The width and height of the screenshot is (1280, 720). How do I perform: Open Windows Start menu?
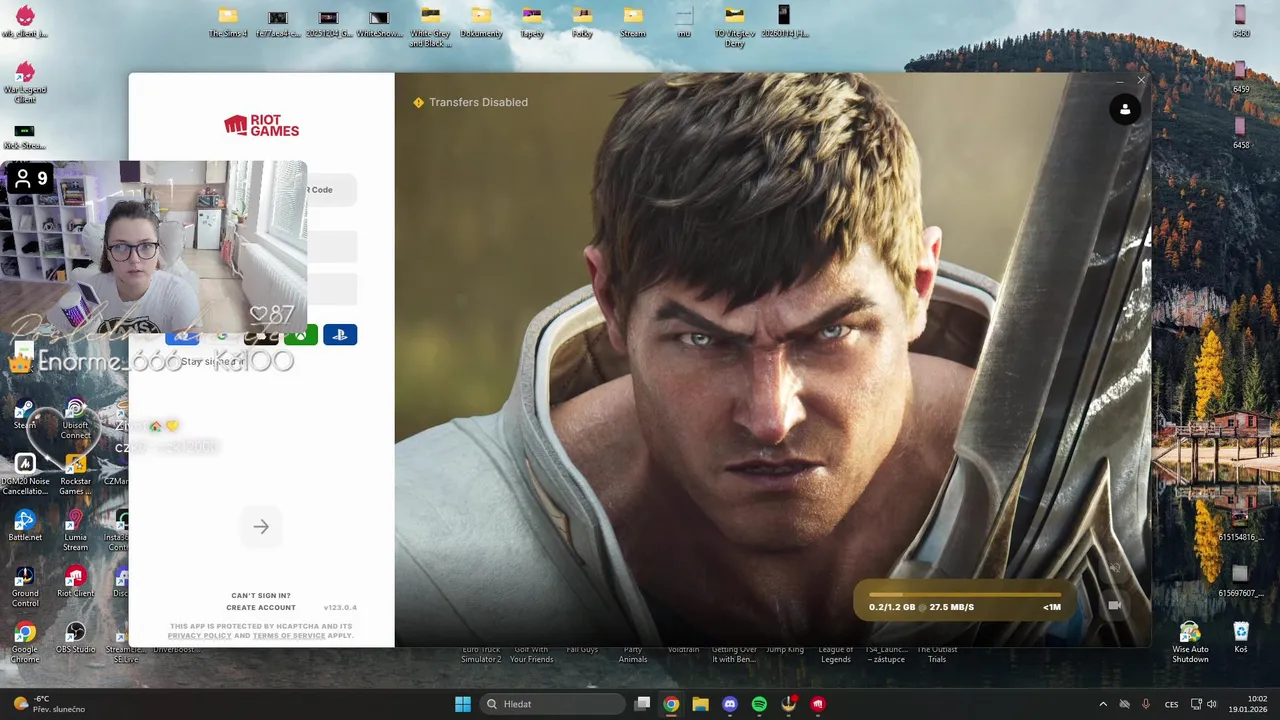[x=463, y=704]
